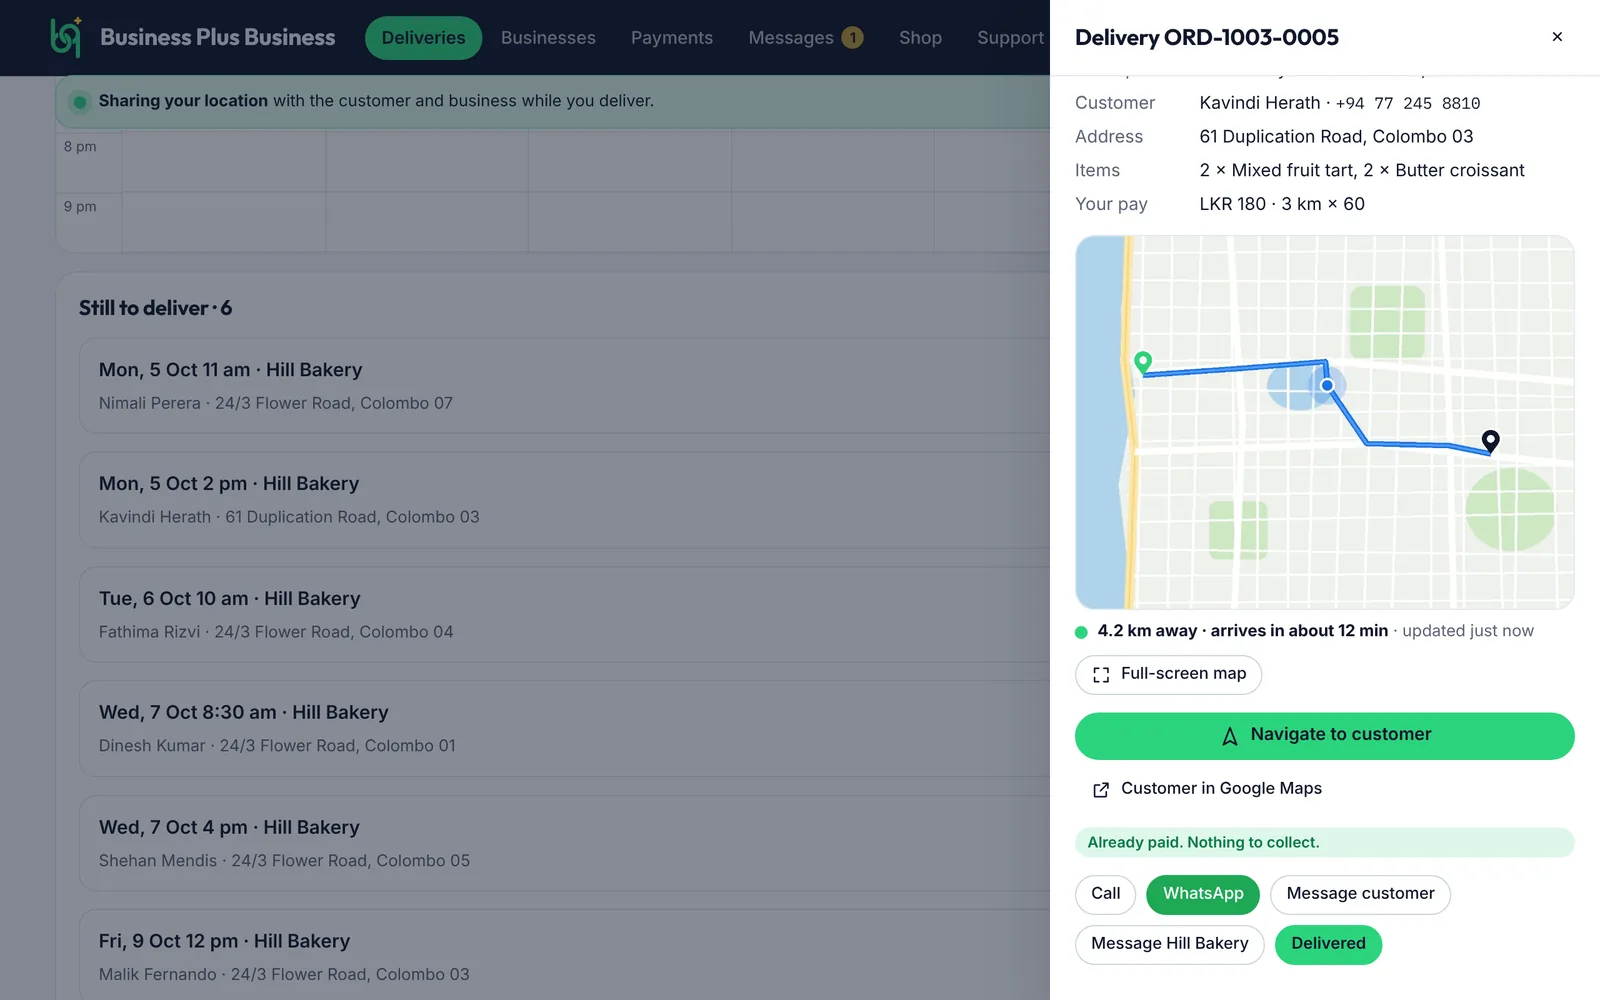The image size is (1600, 1000).
Task: Switch to the Businesses tab
Action: point(548,38)
